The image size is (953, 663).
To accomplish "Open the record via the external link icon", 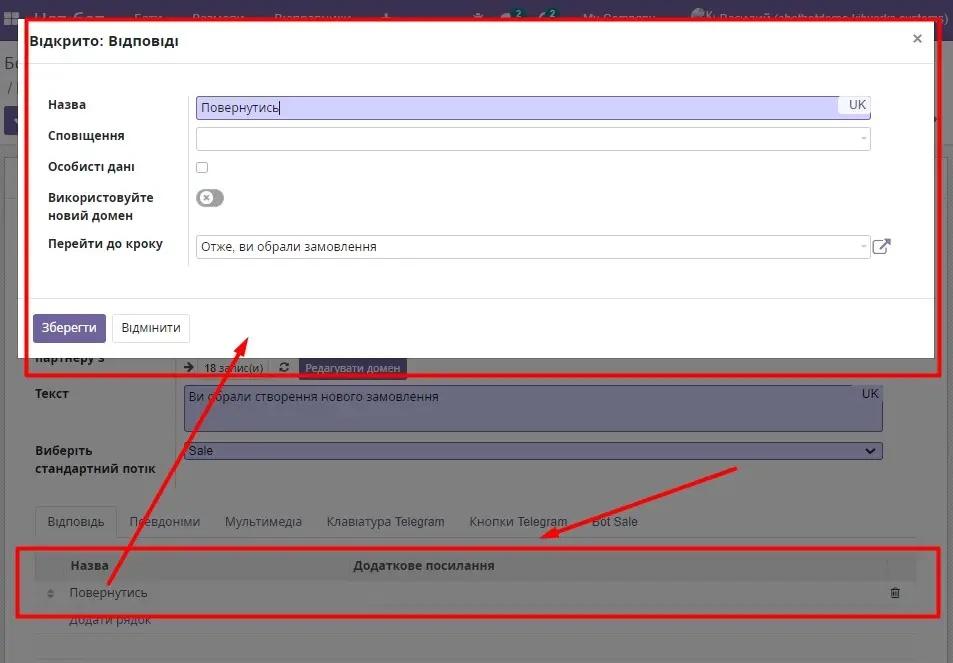I will coord(881,246).
